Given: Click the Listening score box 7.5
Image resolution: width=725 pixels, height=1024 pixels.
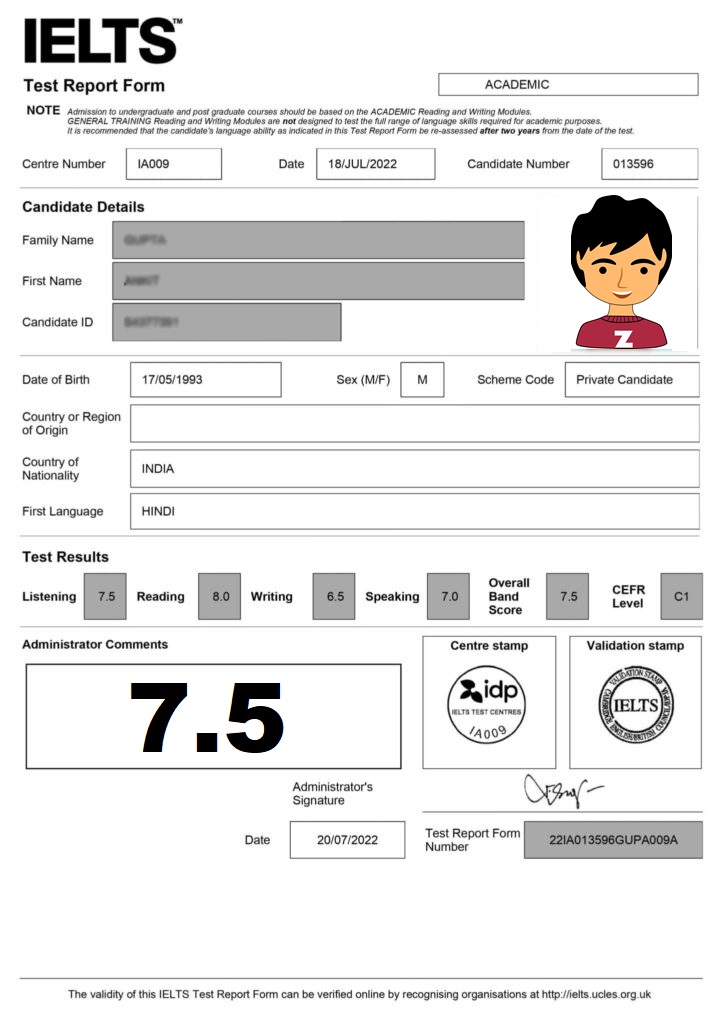Looking at the screenshot, I should (x=105, y=597).
